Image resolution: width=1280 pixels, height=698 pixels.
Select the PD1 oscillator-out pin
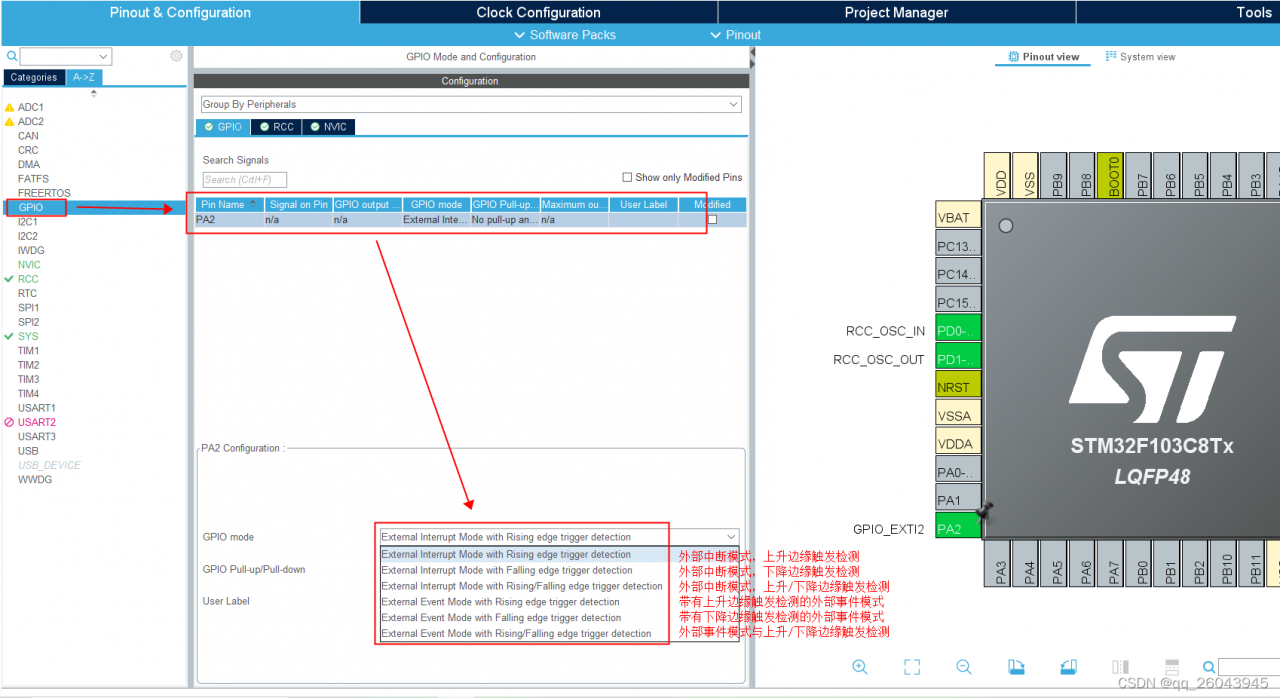pyautogui.click(x=958, y=358)
